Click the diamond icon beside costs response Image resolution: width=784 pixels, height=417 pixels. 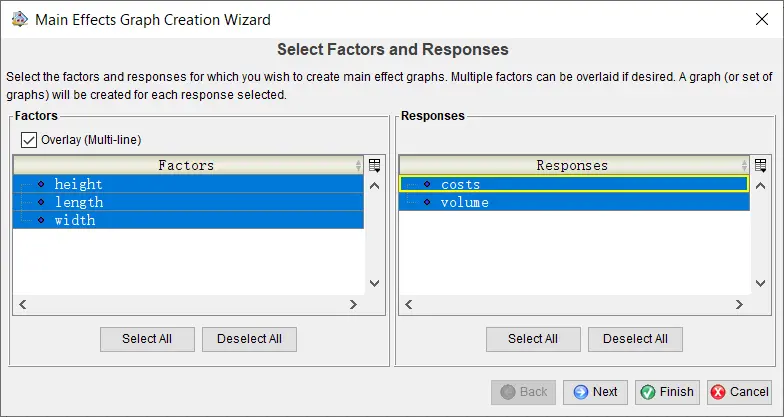[427, 184]
